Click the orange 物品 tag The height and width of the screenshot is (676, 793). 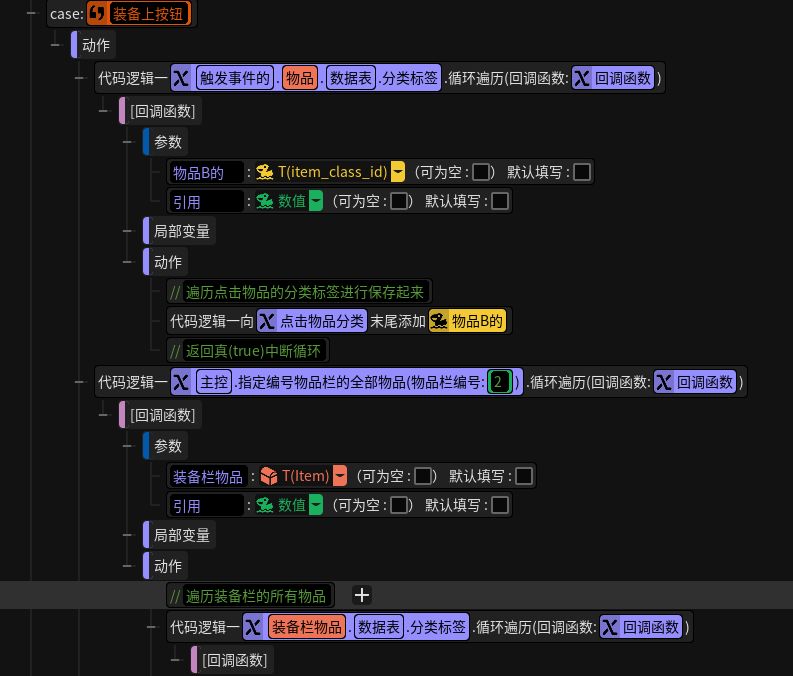(299, 78)
